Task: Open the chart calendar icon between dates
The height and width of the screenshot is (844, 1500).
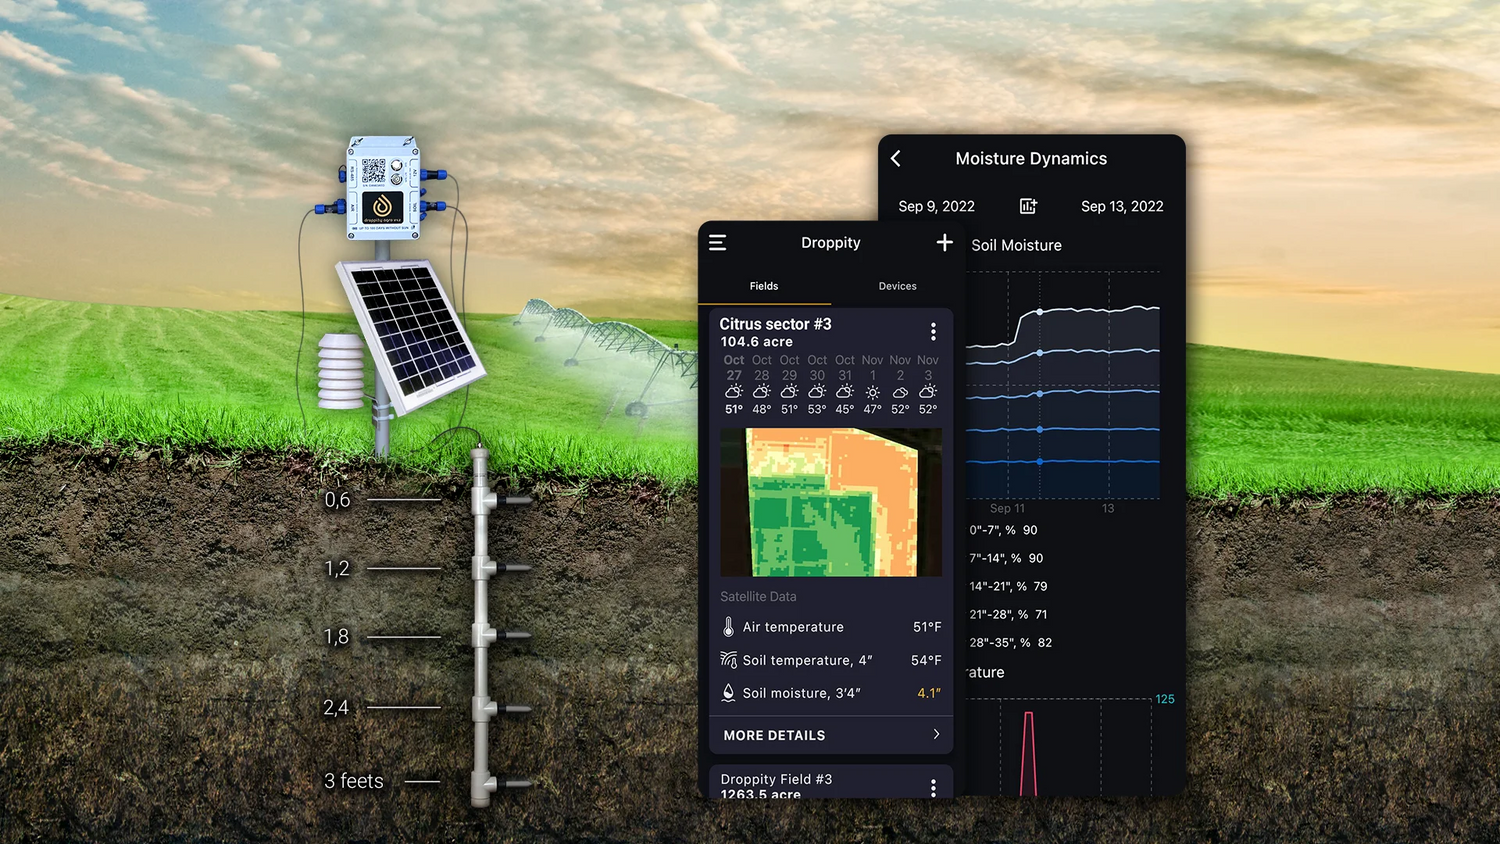Action: click(x=1028, y=206)
